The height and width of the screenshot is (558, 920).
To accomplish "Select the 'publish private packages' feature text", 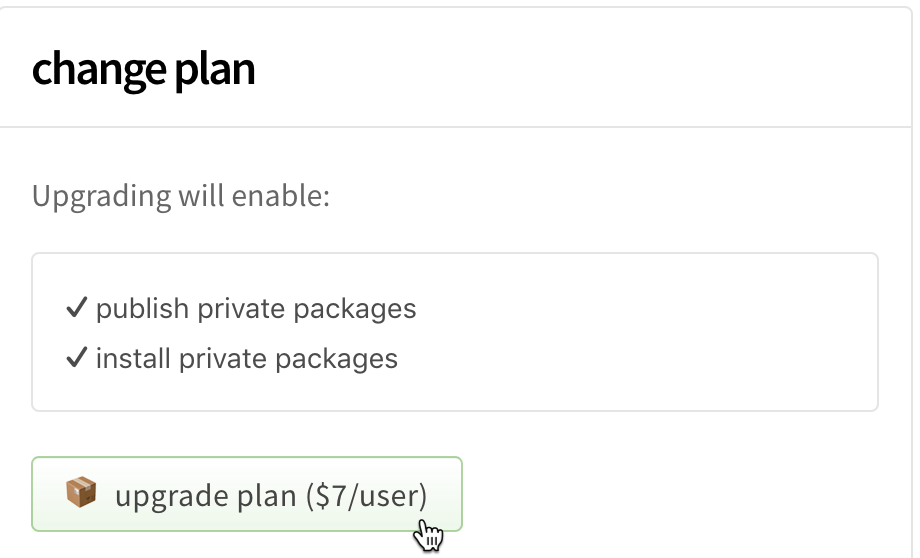I will [x=256, y=309].
